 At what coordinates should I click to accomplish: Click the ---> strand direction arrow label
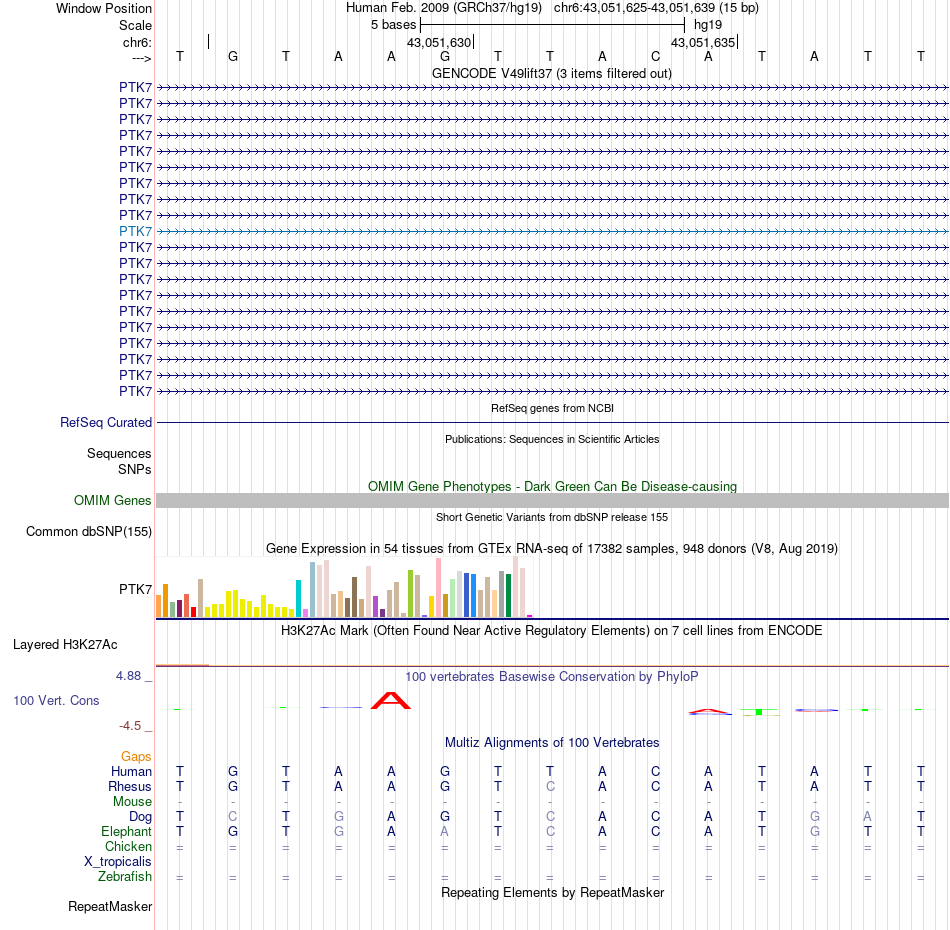142,58
